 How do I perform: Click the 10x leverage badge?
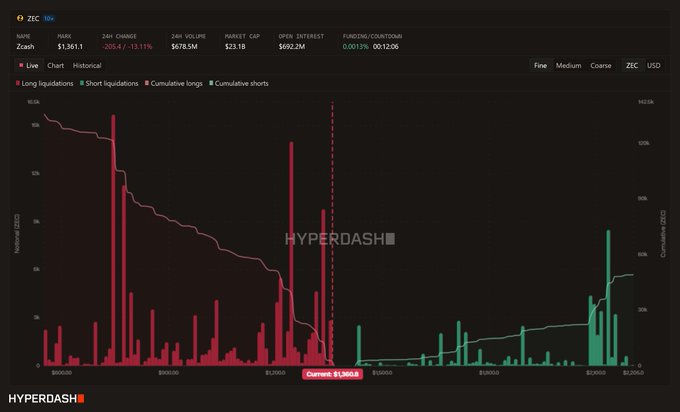(x=49, y=19)
